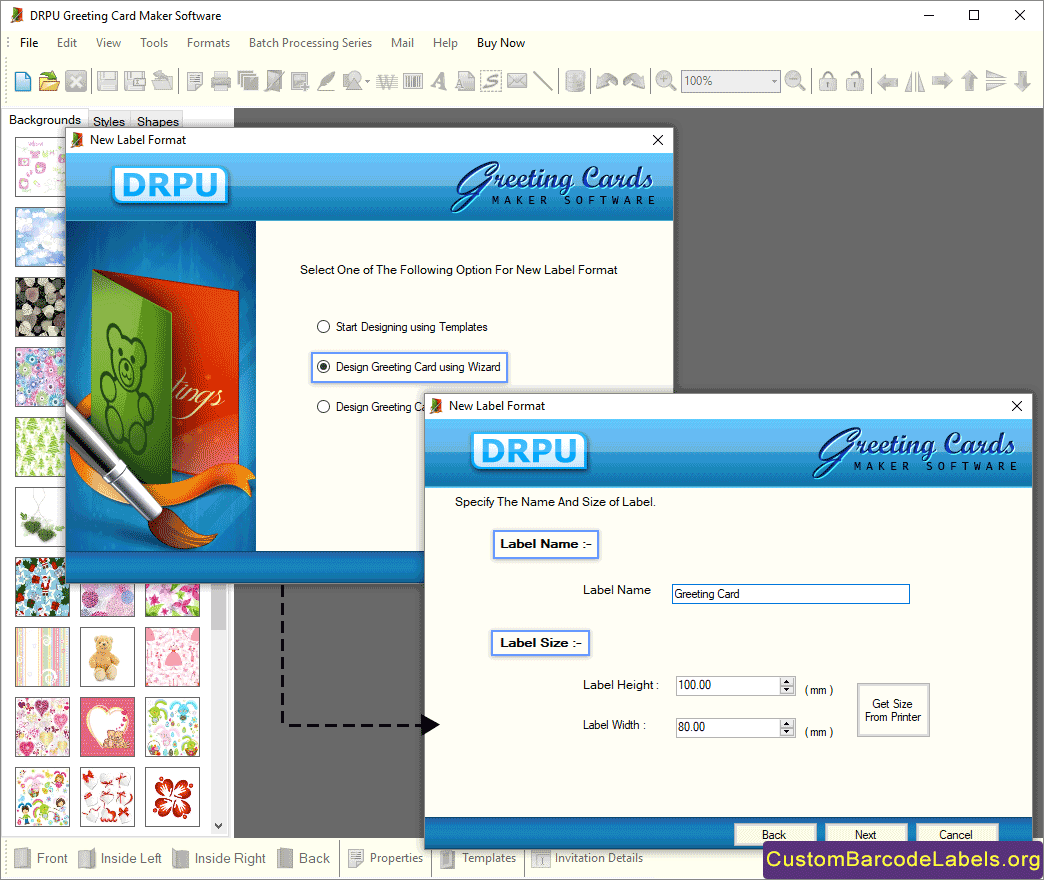Screen dimensions: 1044x880
Task: Click the Label Height value field
Action: point(728,686)
